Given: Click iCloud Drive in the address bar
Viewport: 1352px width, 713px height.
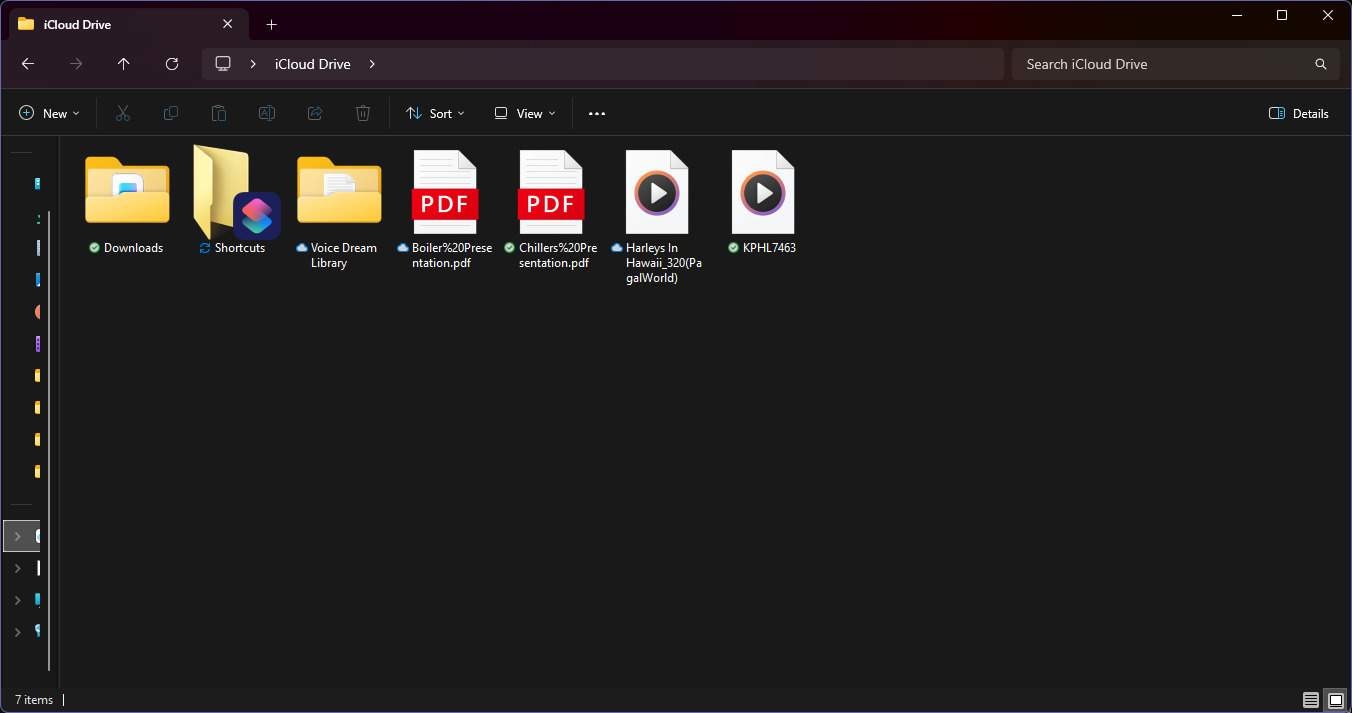Looking at the screenshot, I should (313, 64).
